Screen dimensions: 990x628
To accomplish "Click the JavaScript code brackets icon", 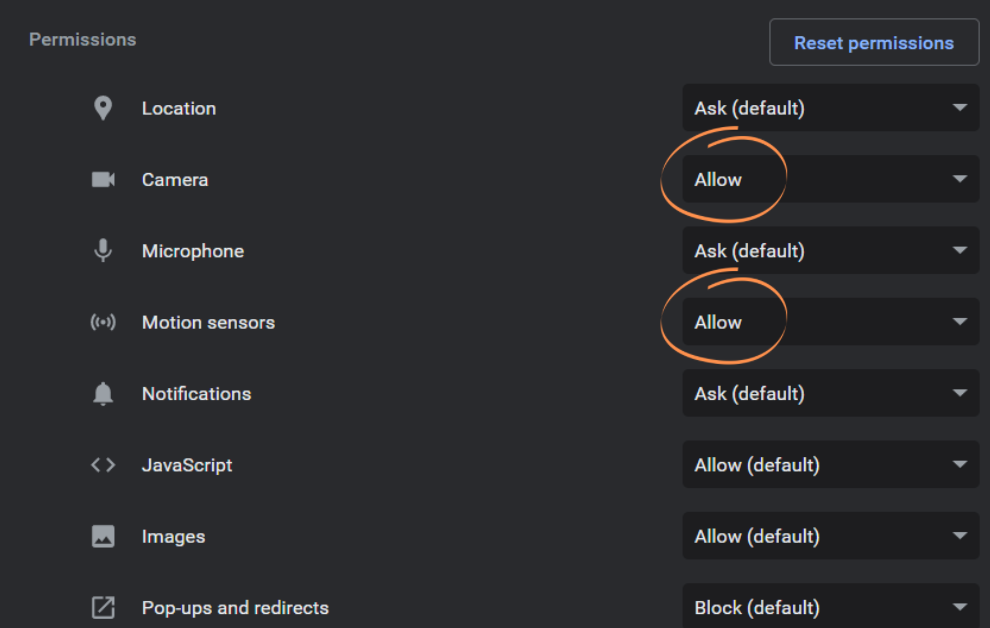I will point(103,465).
